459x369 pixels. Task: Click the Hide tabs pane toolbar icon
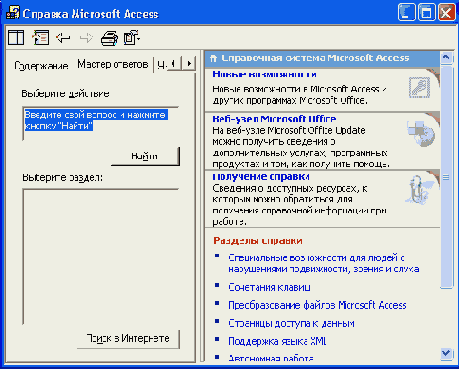(41, 37)
